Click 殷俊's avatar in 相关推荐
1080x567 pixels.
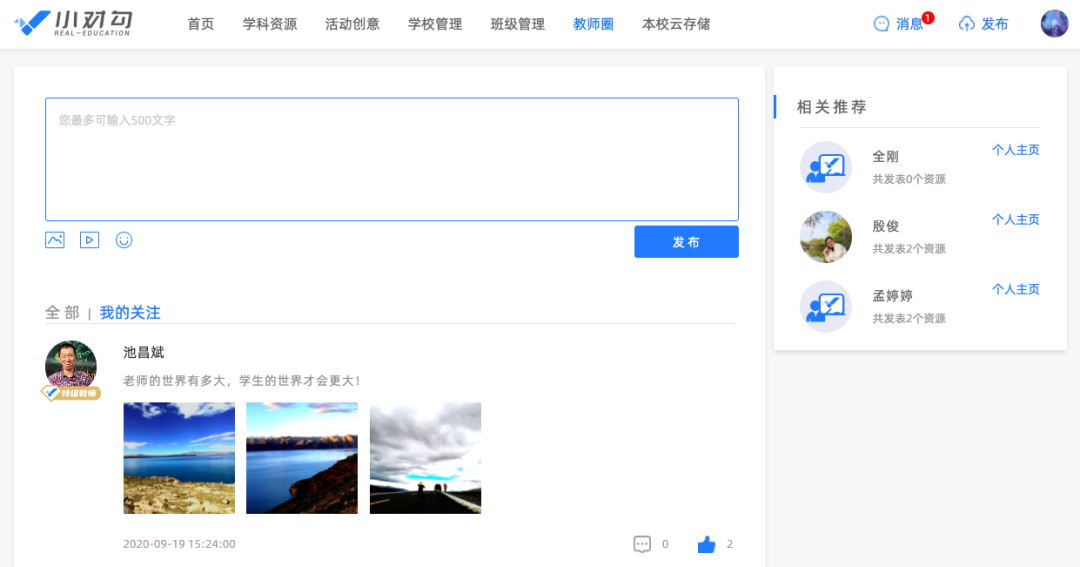click(826, 237)
